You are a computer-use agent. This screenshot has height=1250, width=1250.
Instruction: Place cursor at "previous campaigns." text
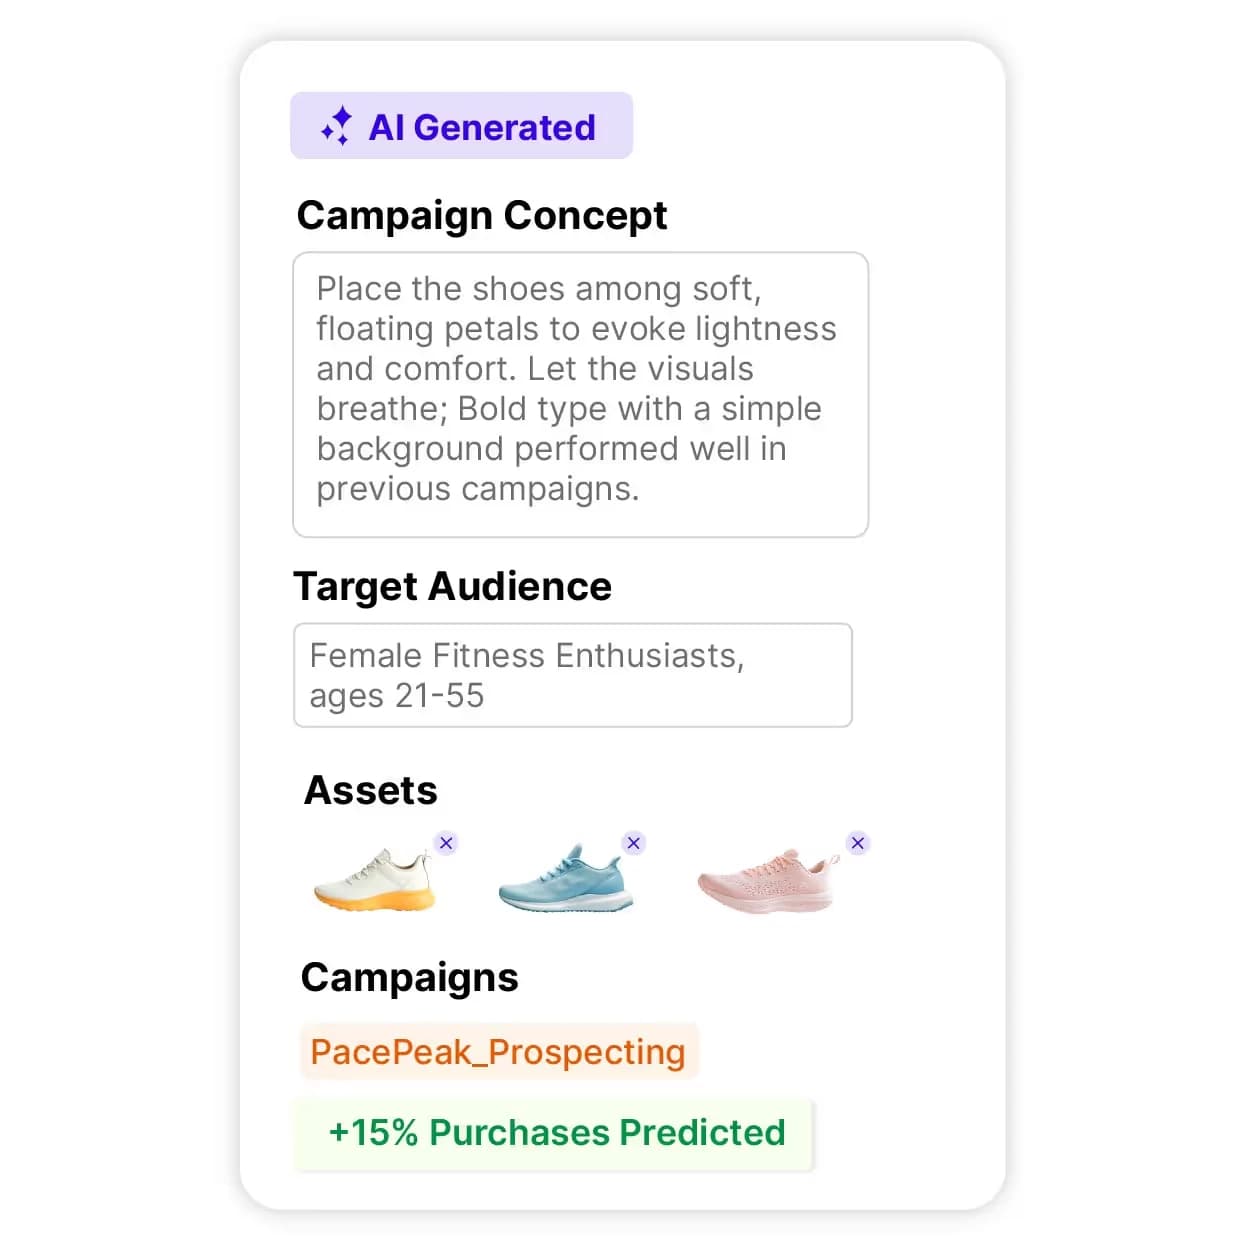pos(477,489)
